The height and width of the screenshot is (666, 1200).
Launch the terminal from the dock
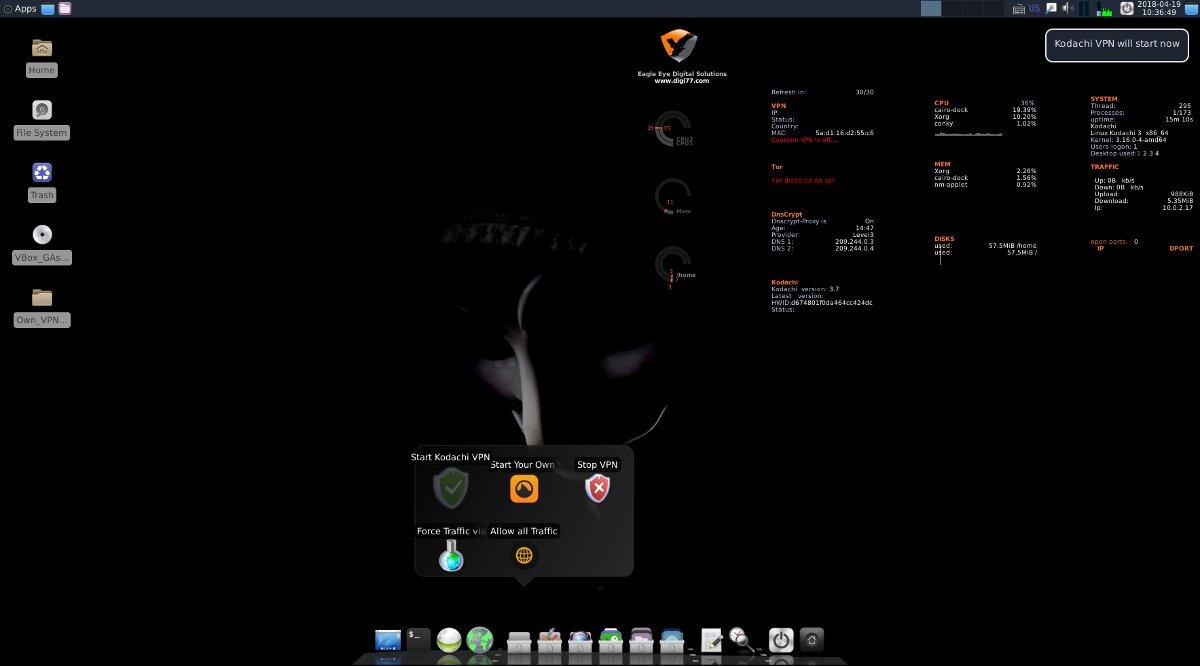coord(416,640)
